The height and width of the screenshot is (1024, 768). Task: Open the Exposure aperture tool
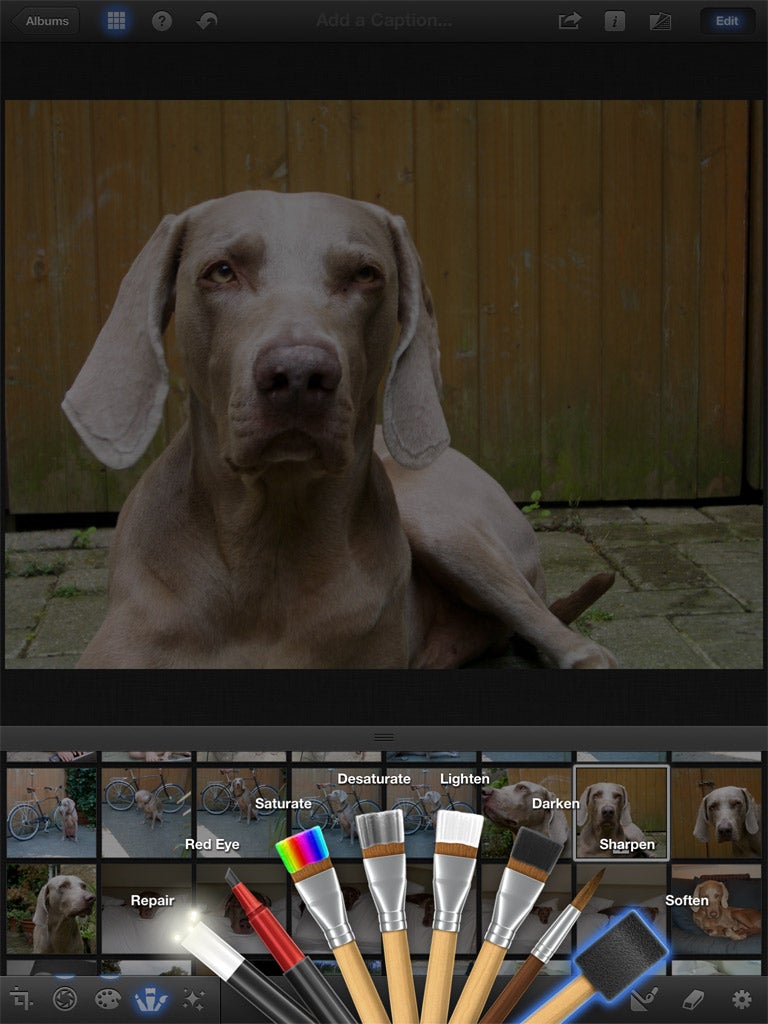[65, 999]
